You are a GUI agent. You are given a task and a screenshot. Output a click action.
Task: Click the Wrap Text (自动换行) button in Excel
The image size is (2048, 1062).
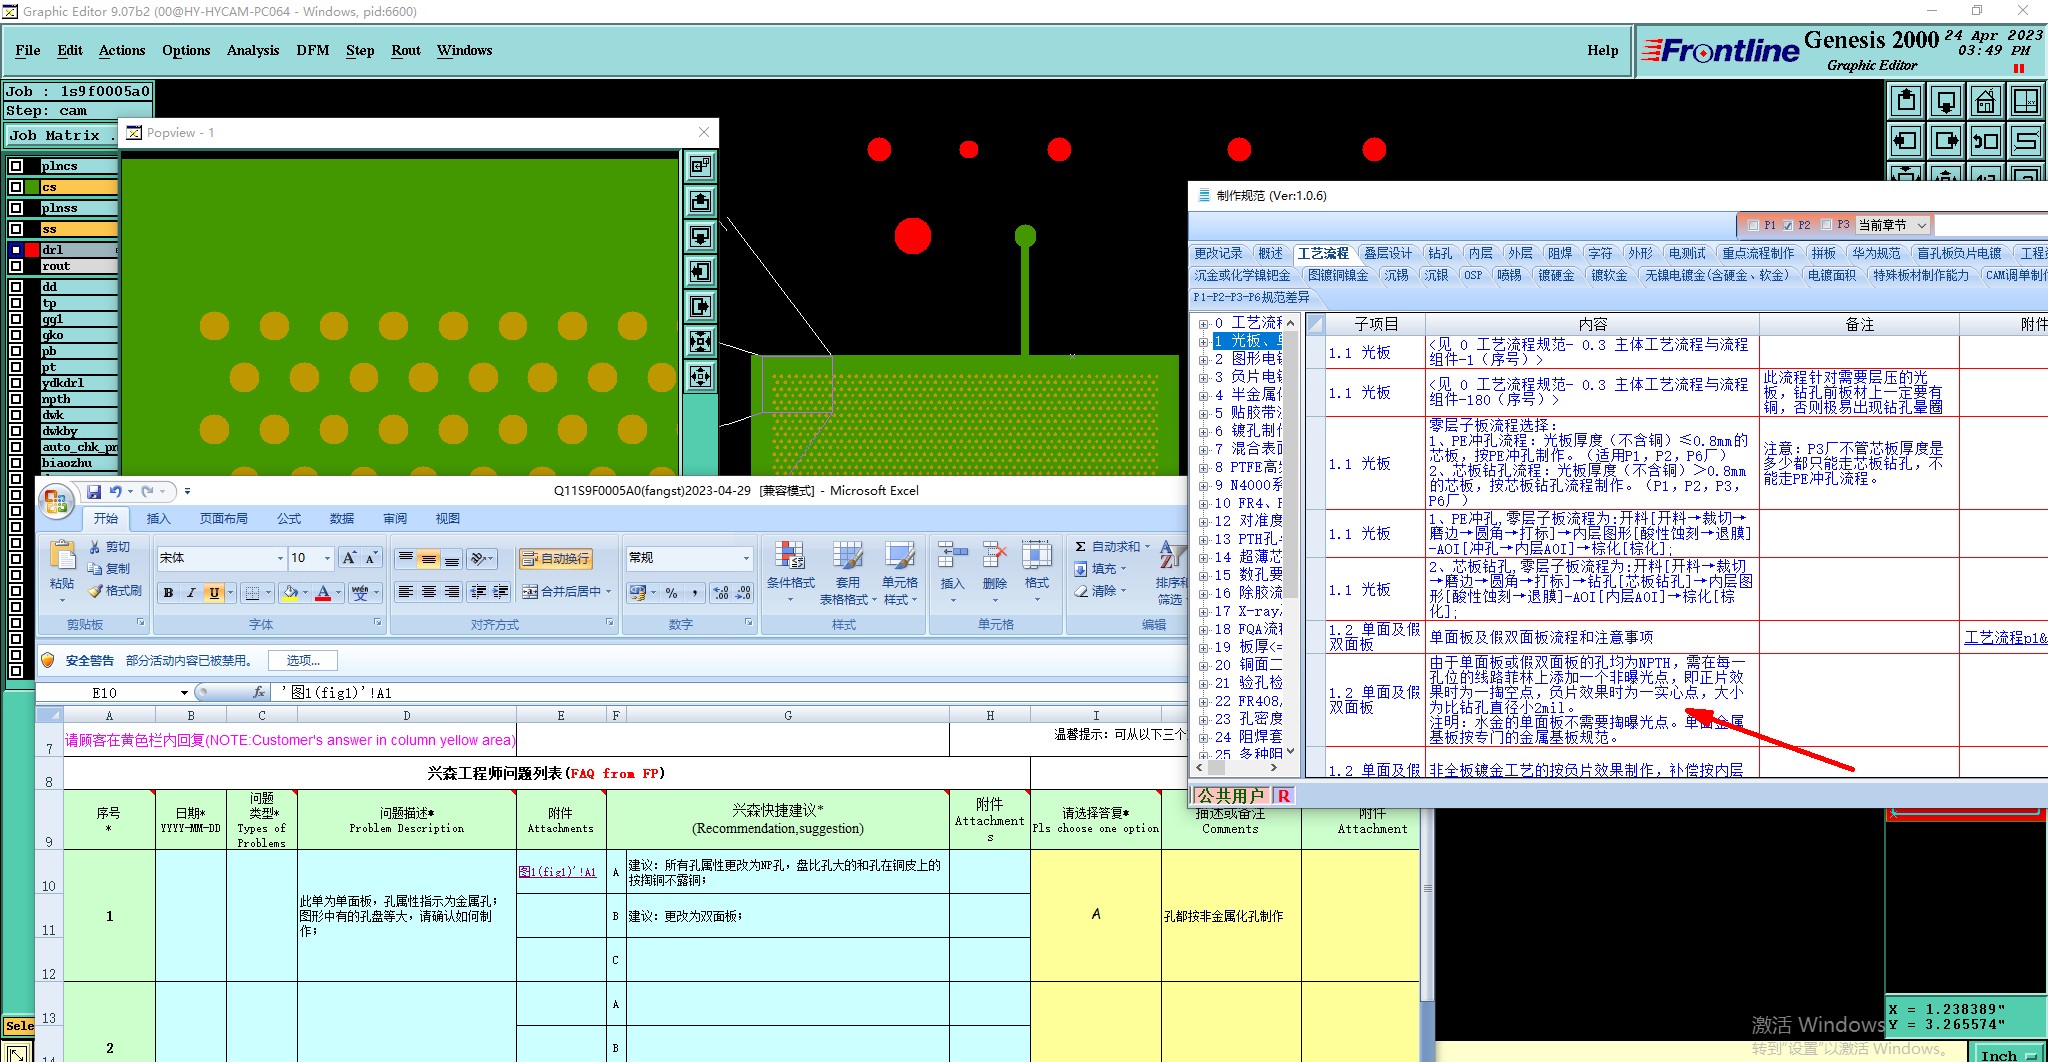pyautogui.click(x=556, y=559)
